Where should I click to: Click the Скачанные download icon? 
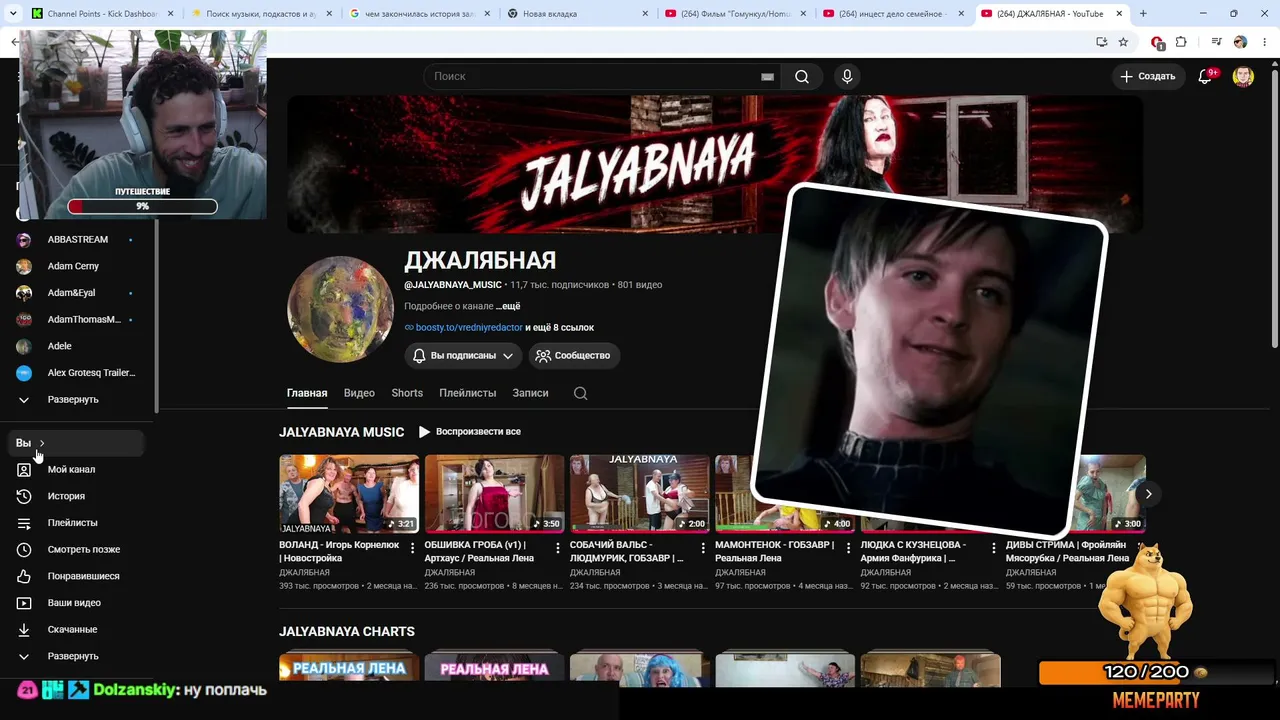coord(24,630)
